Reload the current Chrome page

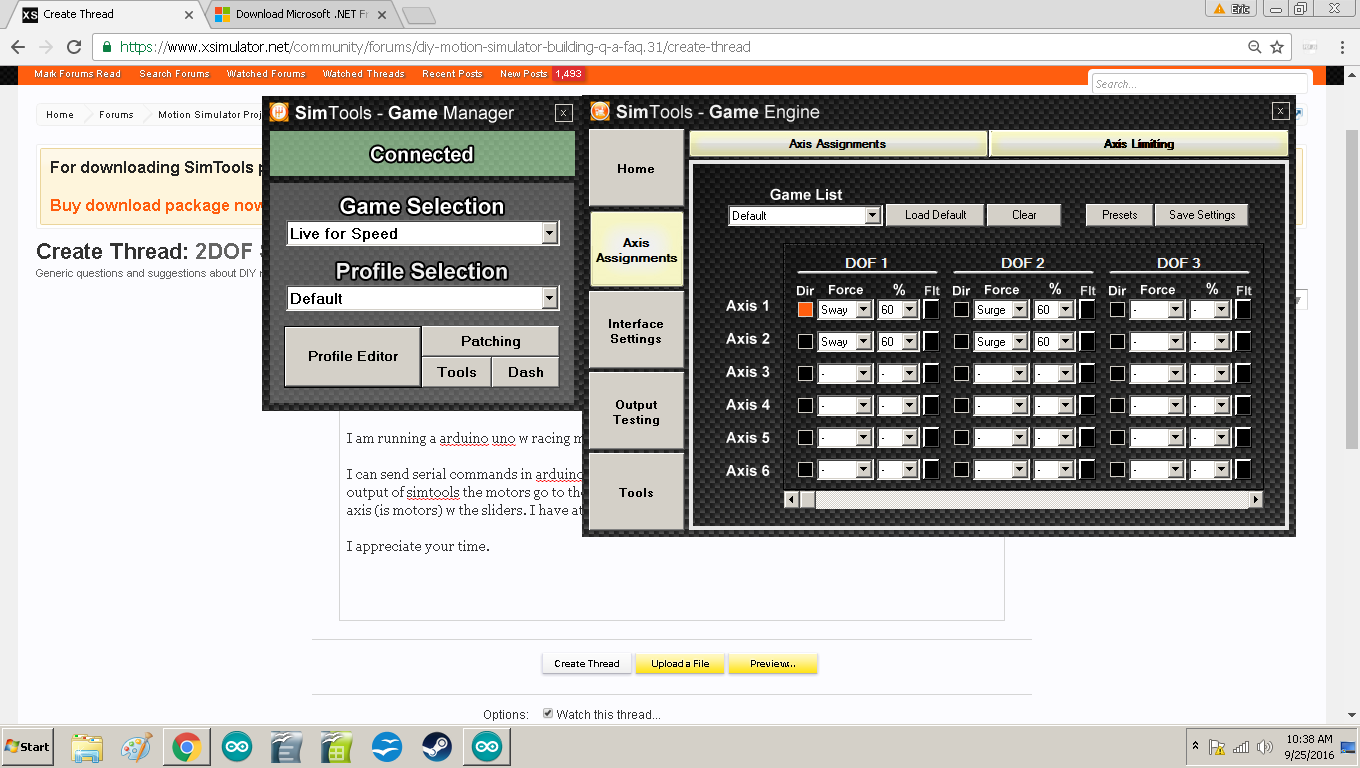tap(74, 47)
